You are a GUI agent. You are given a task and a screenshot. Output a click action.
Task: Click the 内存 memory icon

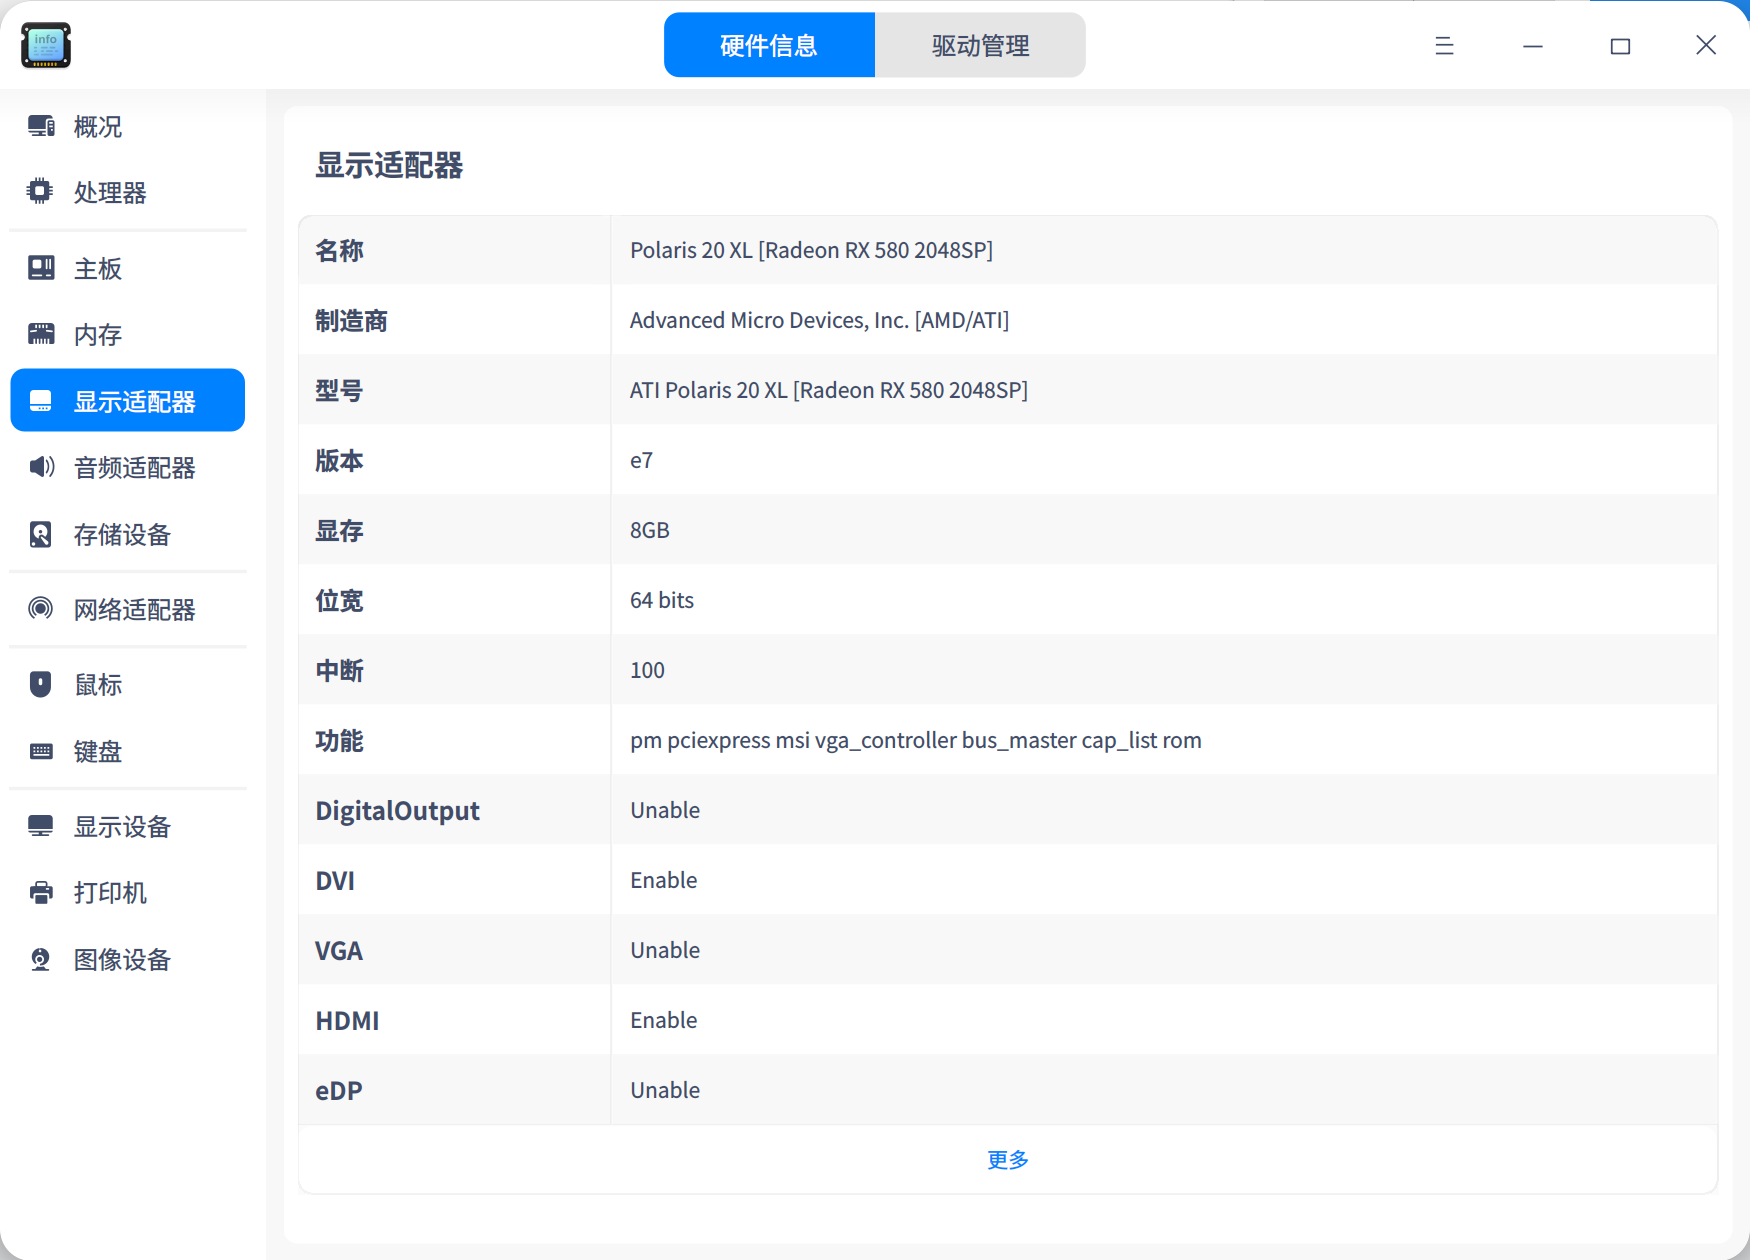tap(41, 334)
